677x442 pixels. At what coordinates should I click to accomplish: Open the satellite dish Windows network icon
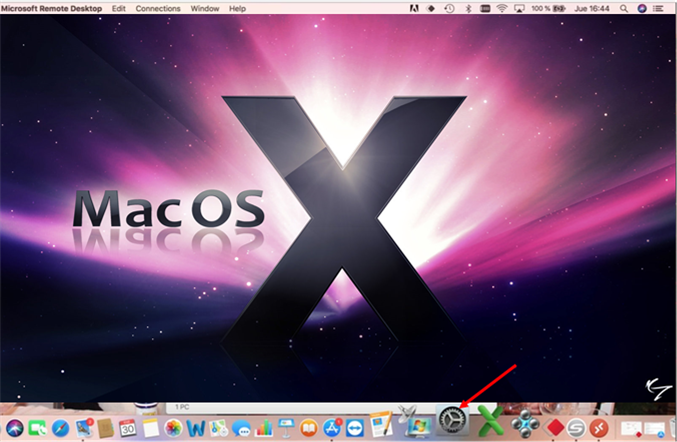pos(414,421)
